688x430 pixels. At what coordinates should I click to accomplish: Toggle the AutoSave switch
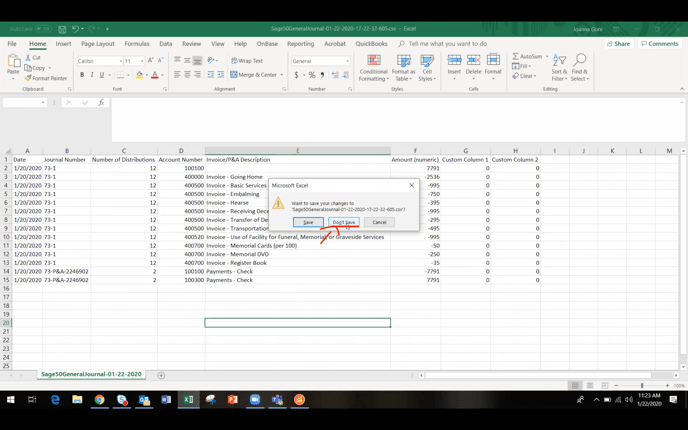[43, 29]
